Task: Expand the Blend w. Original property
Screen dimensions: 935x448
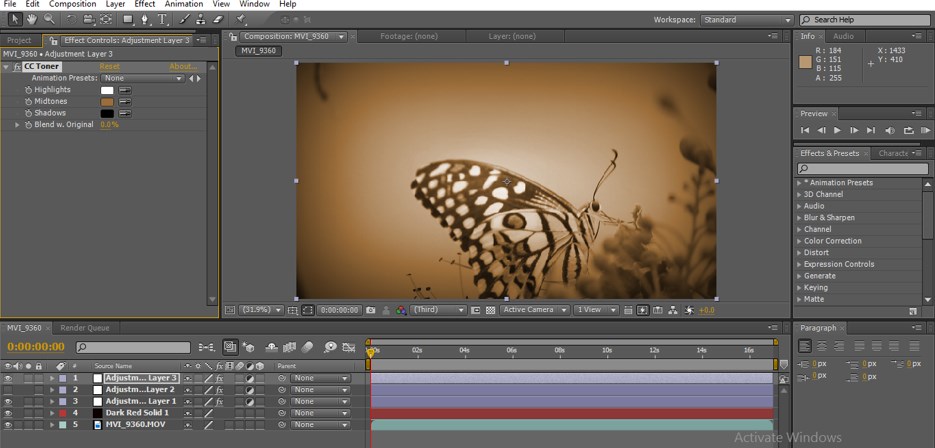Action: click(17, 125)
